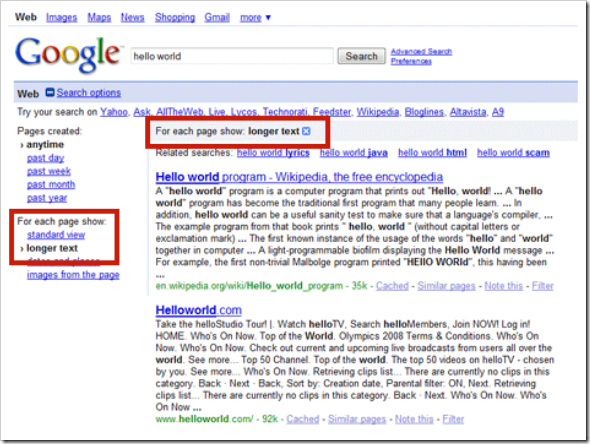
Task: Go to Shopping
Action: tap(175, 17)
